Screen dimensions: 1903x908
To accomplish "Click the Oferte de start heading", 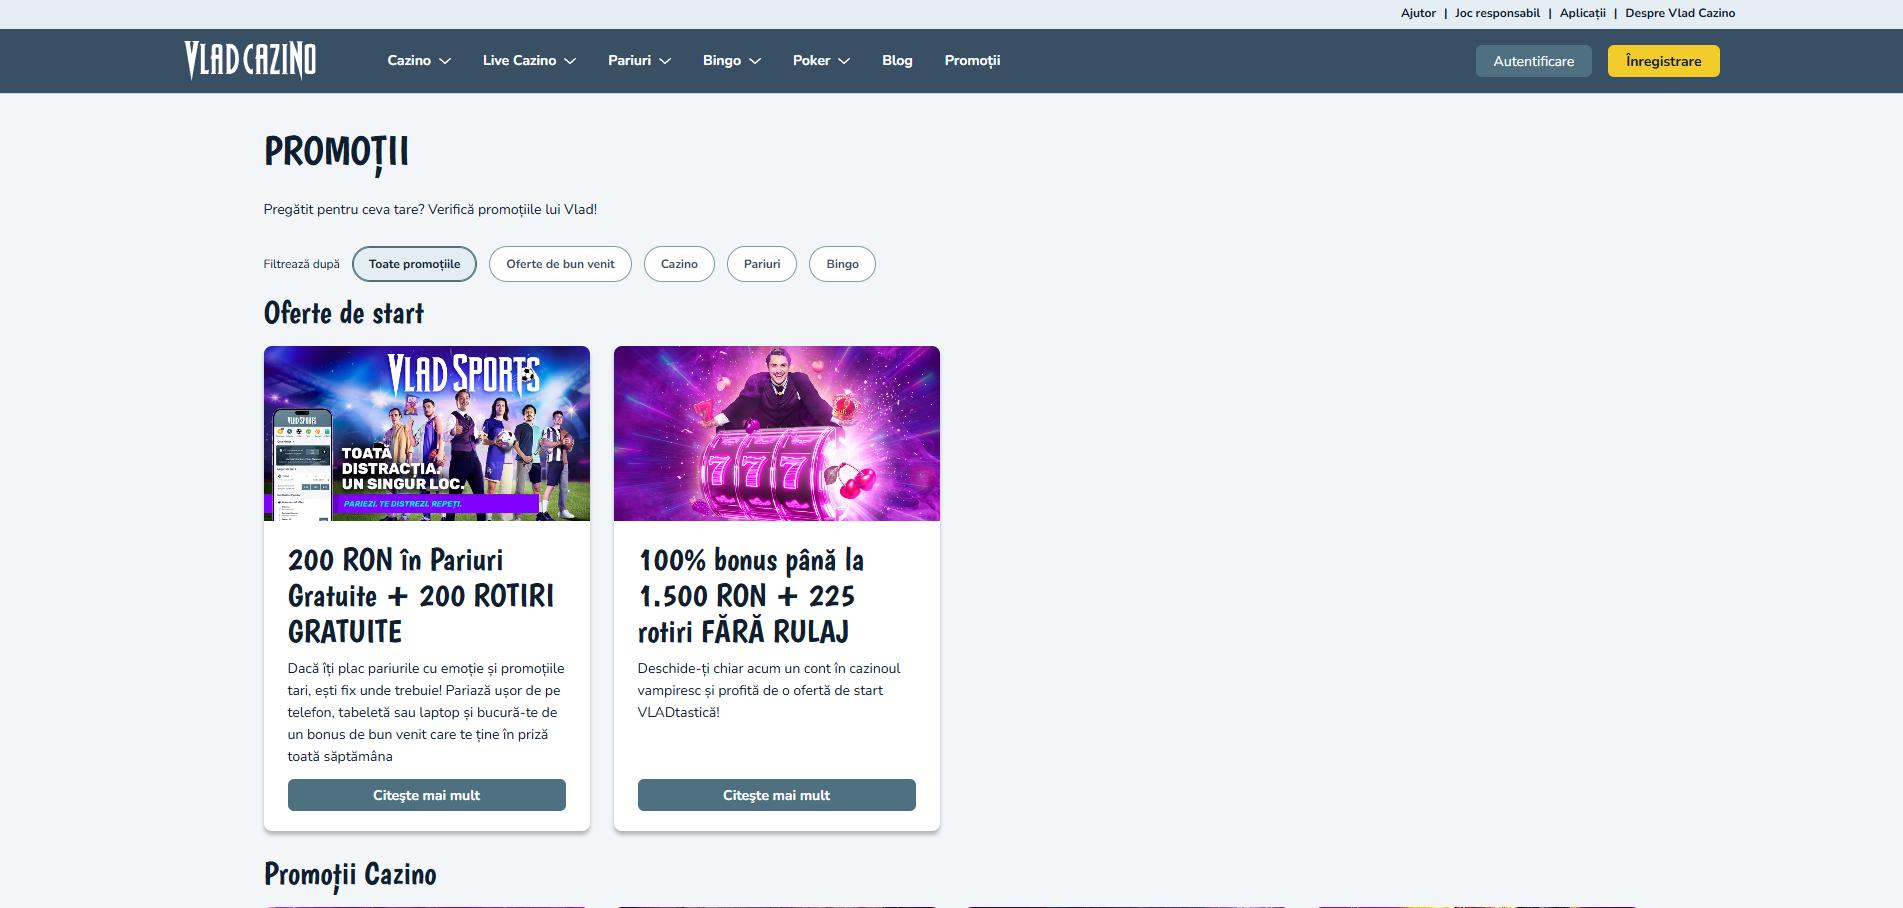I will click(x=344, y=313).
